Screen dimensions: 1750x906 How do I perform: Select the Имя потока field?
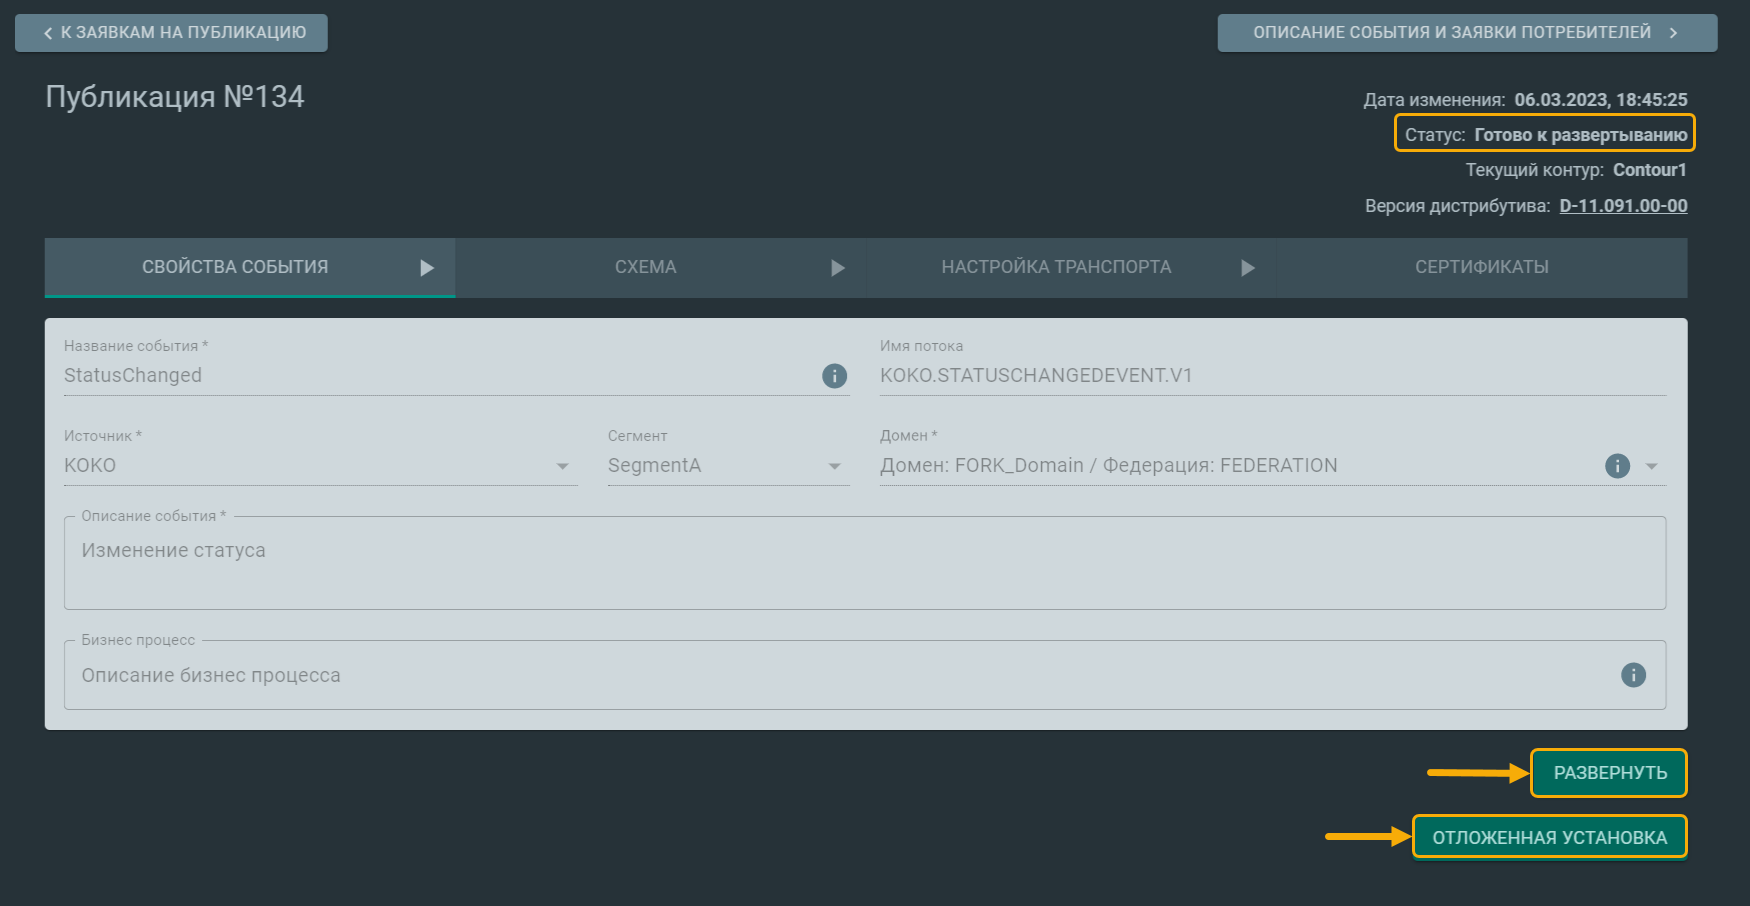pos(1272,376)
